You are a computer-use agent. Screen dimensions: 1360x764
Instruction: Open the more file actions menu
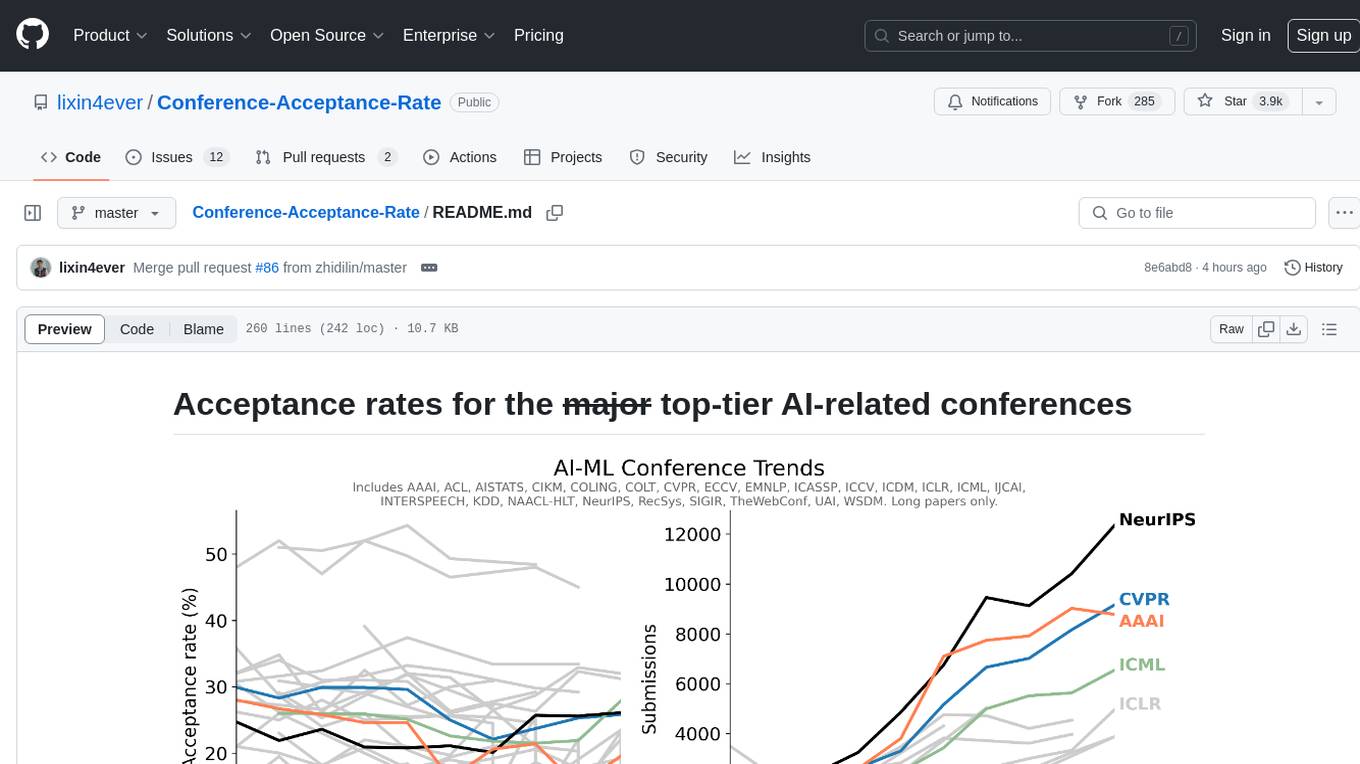coord(1344,213)
